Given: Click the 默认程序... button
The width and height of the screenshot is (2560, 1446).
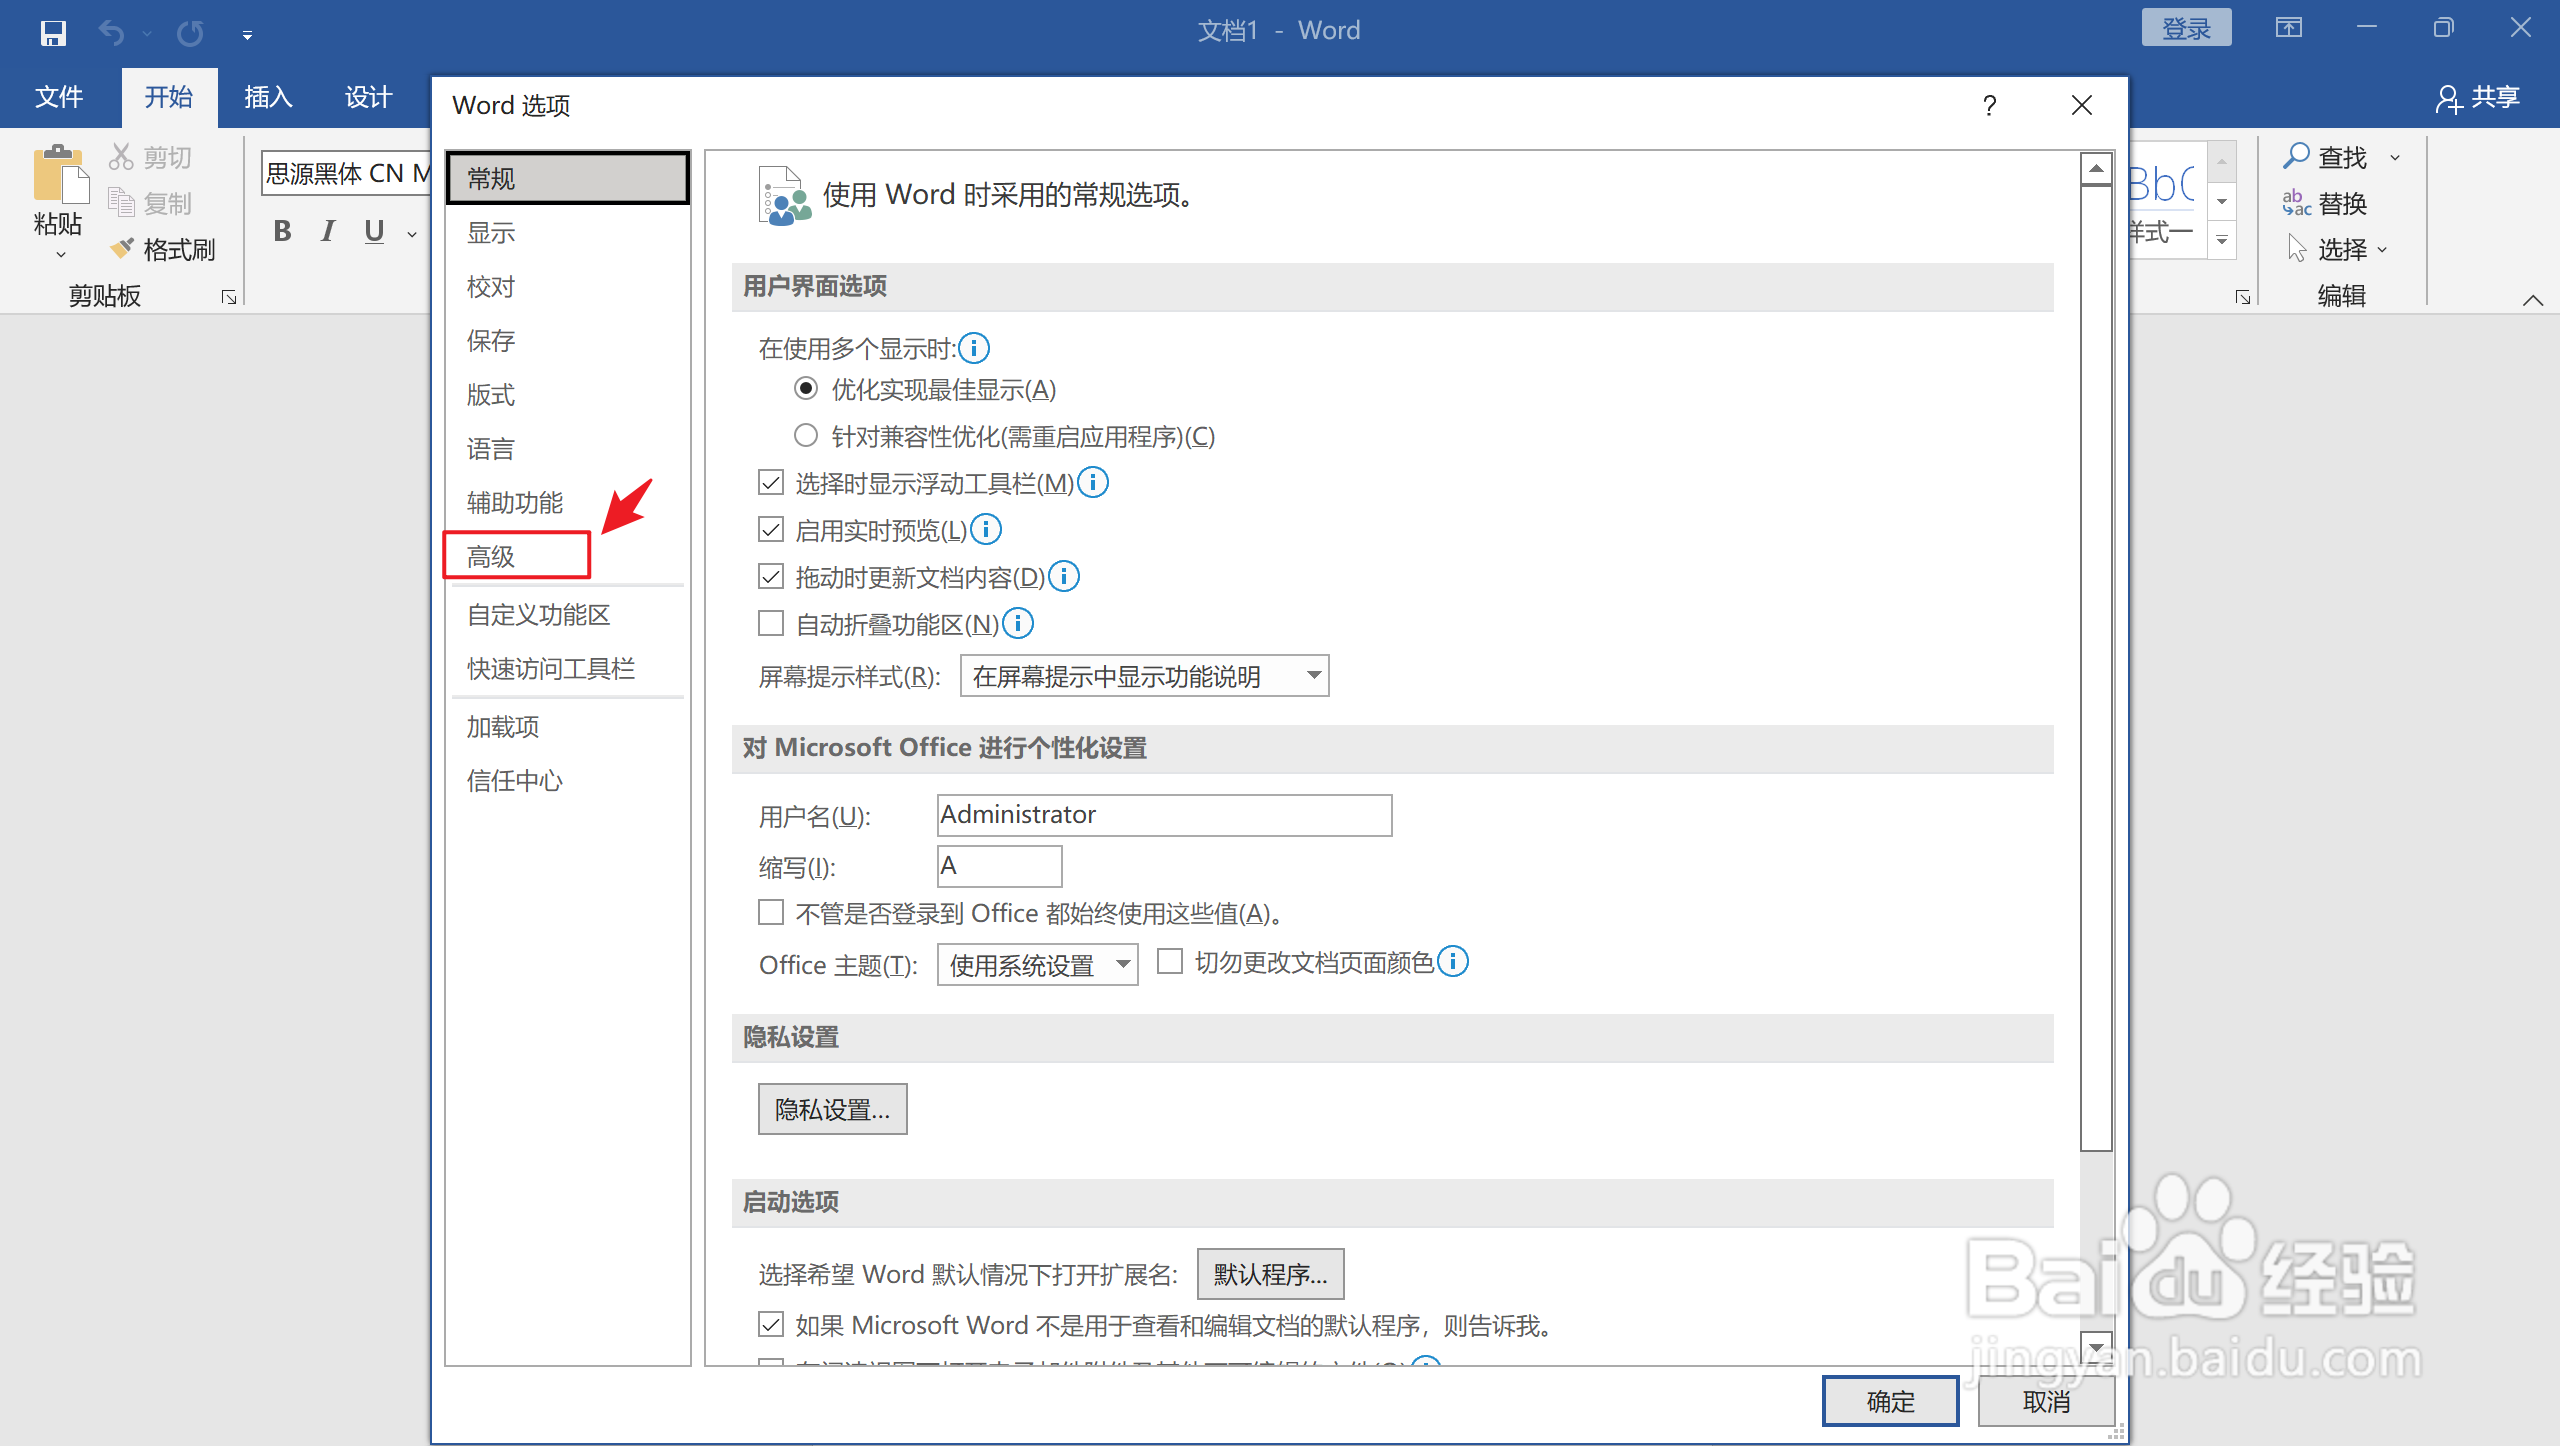Looking at the screenshot, I should click(1270, 1273).
